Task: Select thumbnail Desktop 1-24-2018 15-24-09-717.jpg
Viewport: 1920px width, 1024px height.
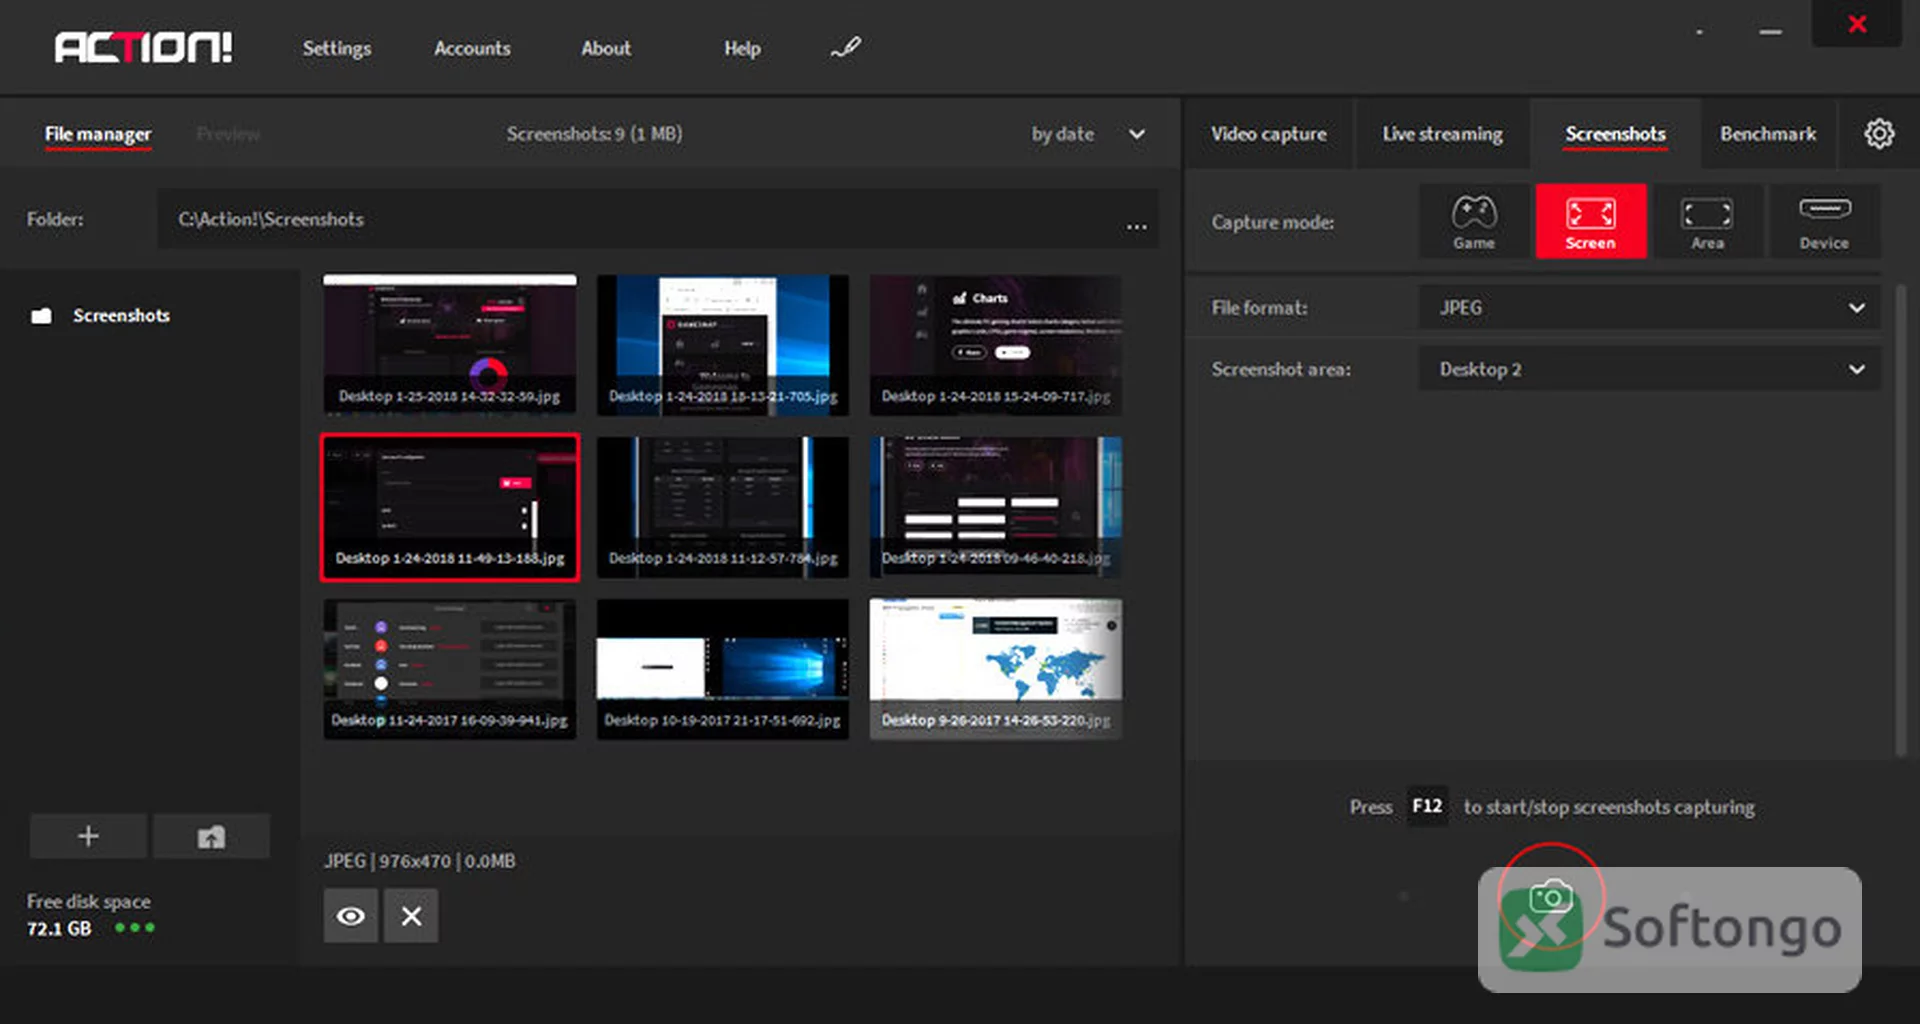Action: tap(996, 345)
